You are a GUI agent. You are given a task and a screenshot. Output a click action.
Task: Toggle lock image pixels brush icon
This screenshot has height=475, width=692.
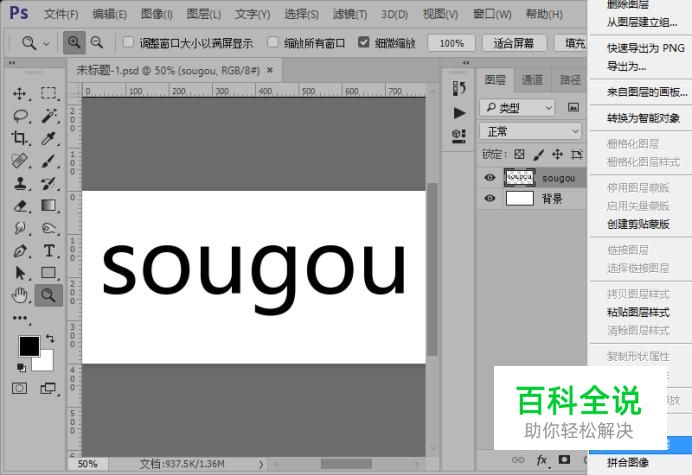click(x=538, y=154)
